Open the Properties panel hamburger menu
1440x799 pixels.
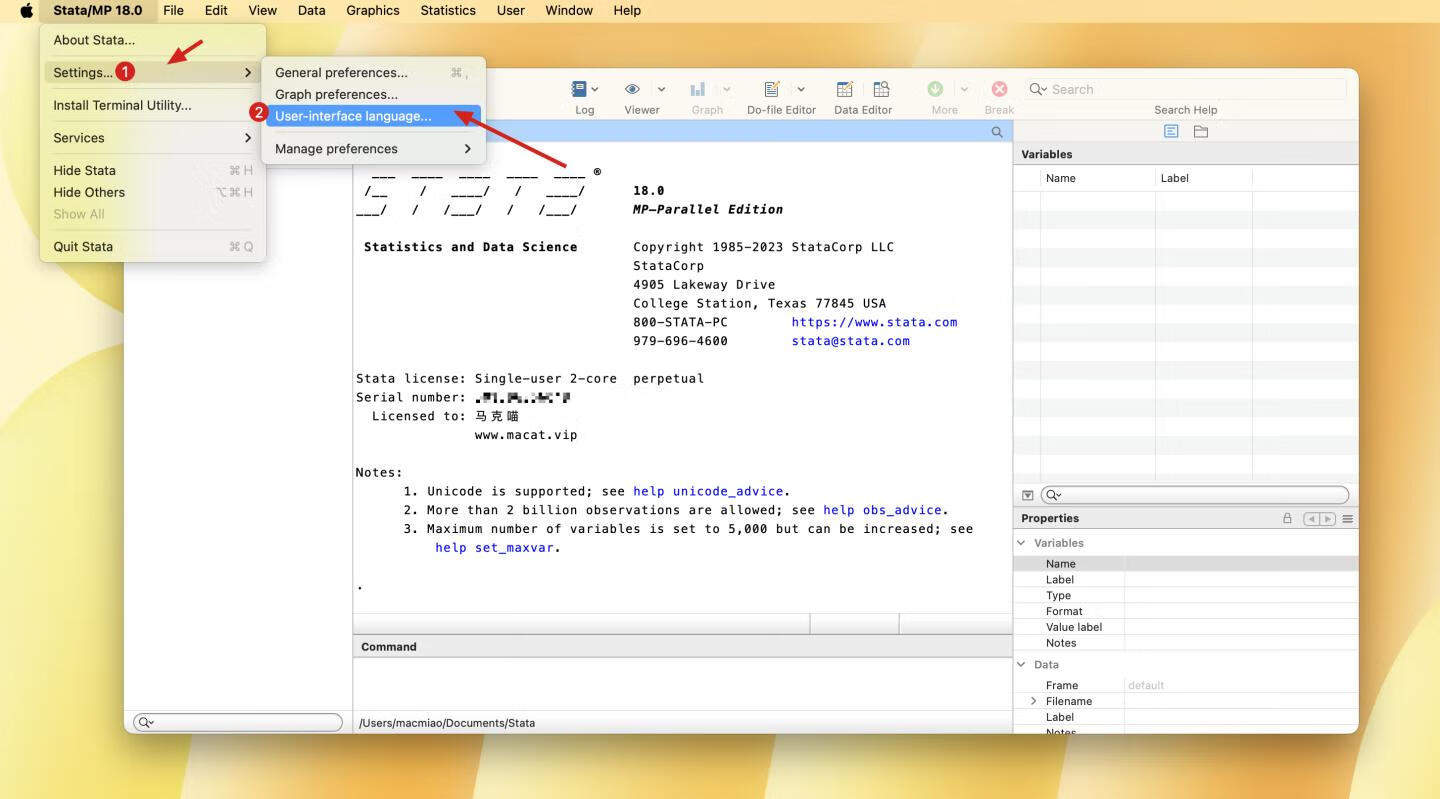click(1347, 519)
